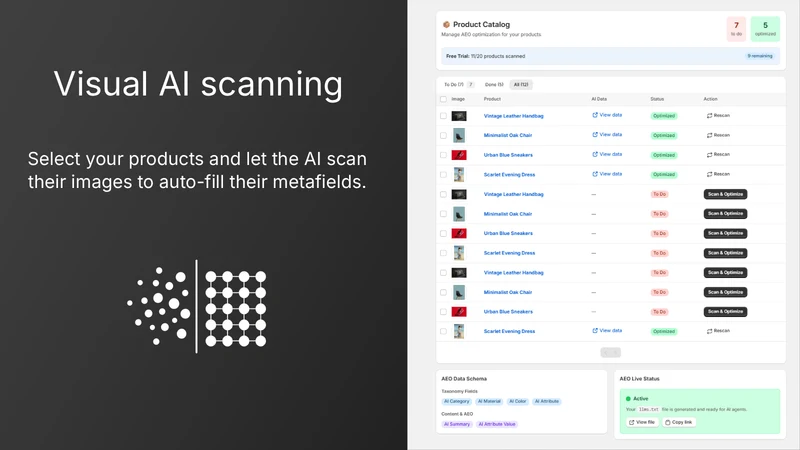
Task: Click the Product Catalog box icon
Action: (446, 24)
